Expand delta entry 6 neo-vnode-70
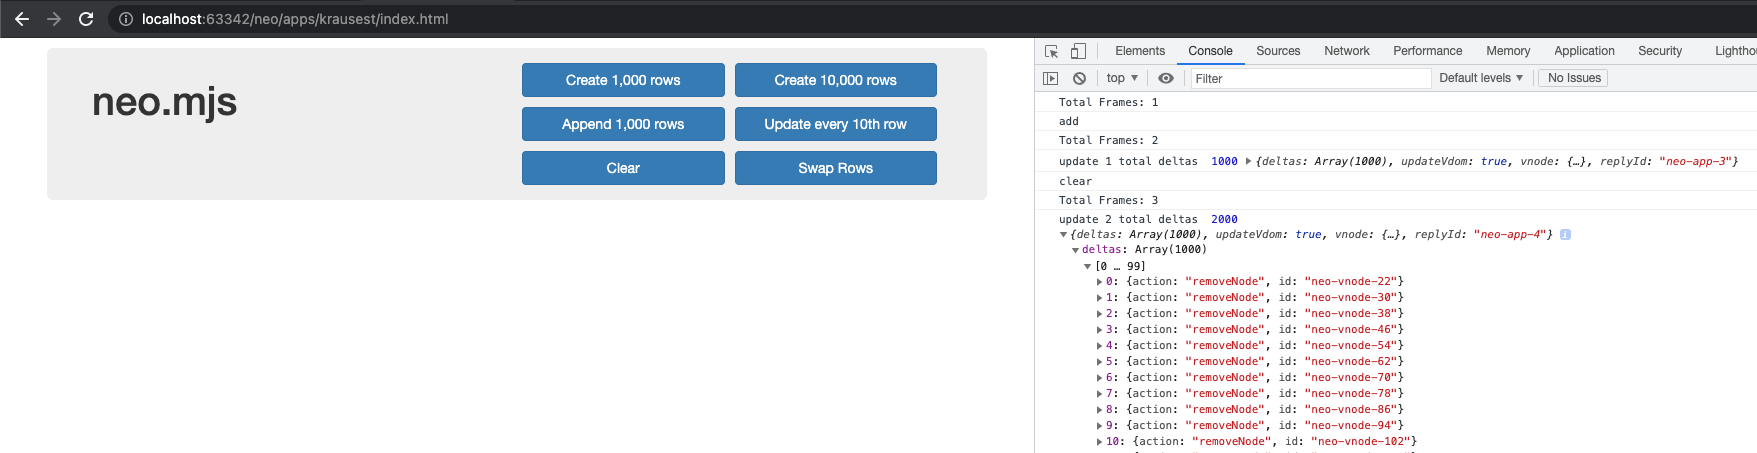 click(x=1099, y=378)
